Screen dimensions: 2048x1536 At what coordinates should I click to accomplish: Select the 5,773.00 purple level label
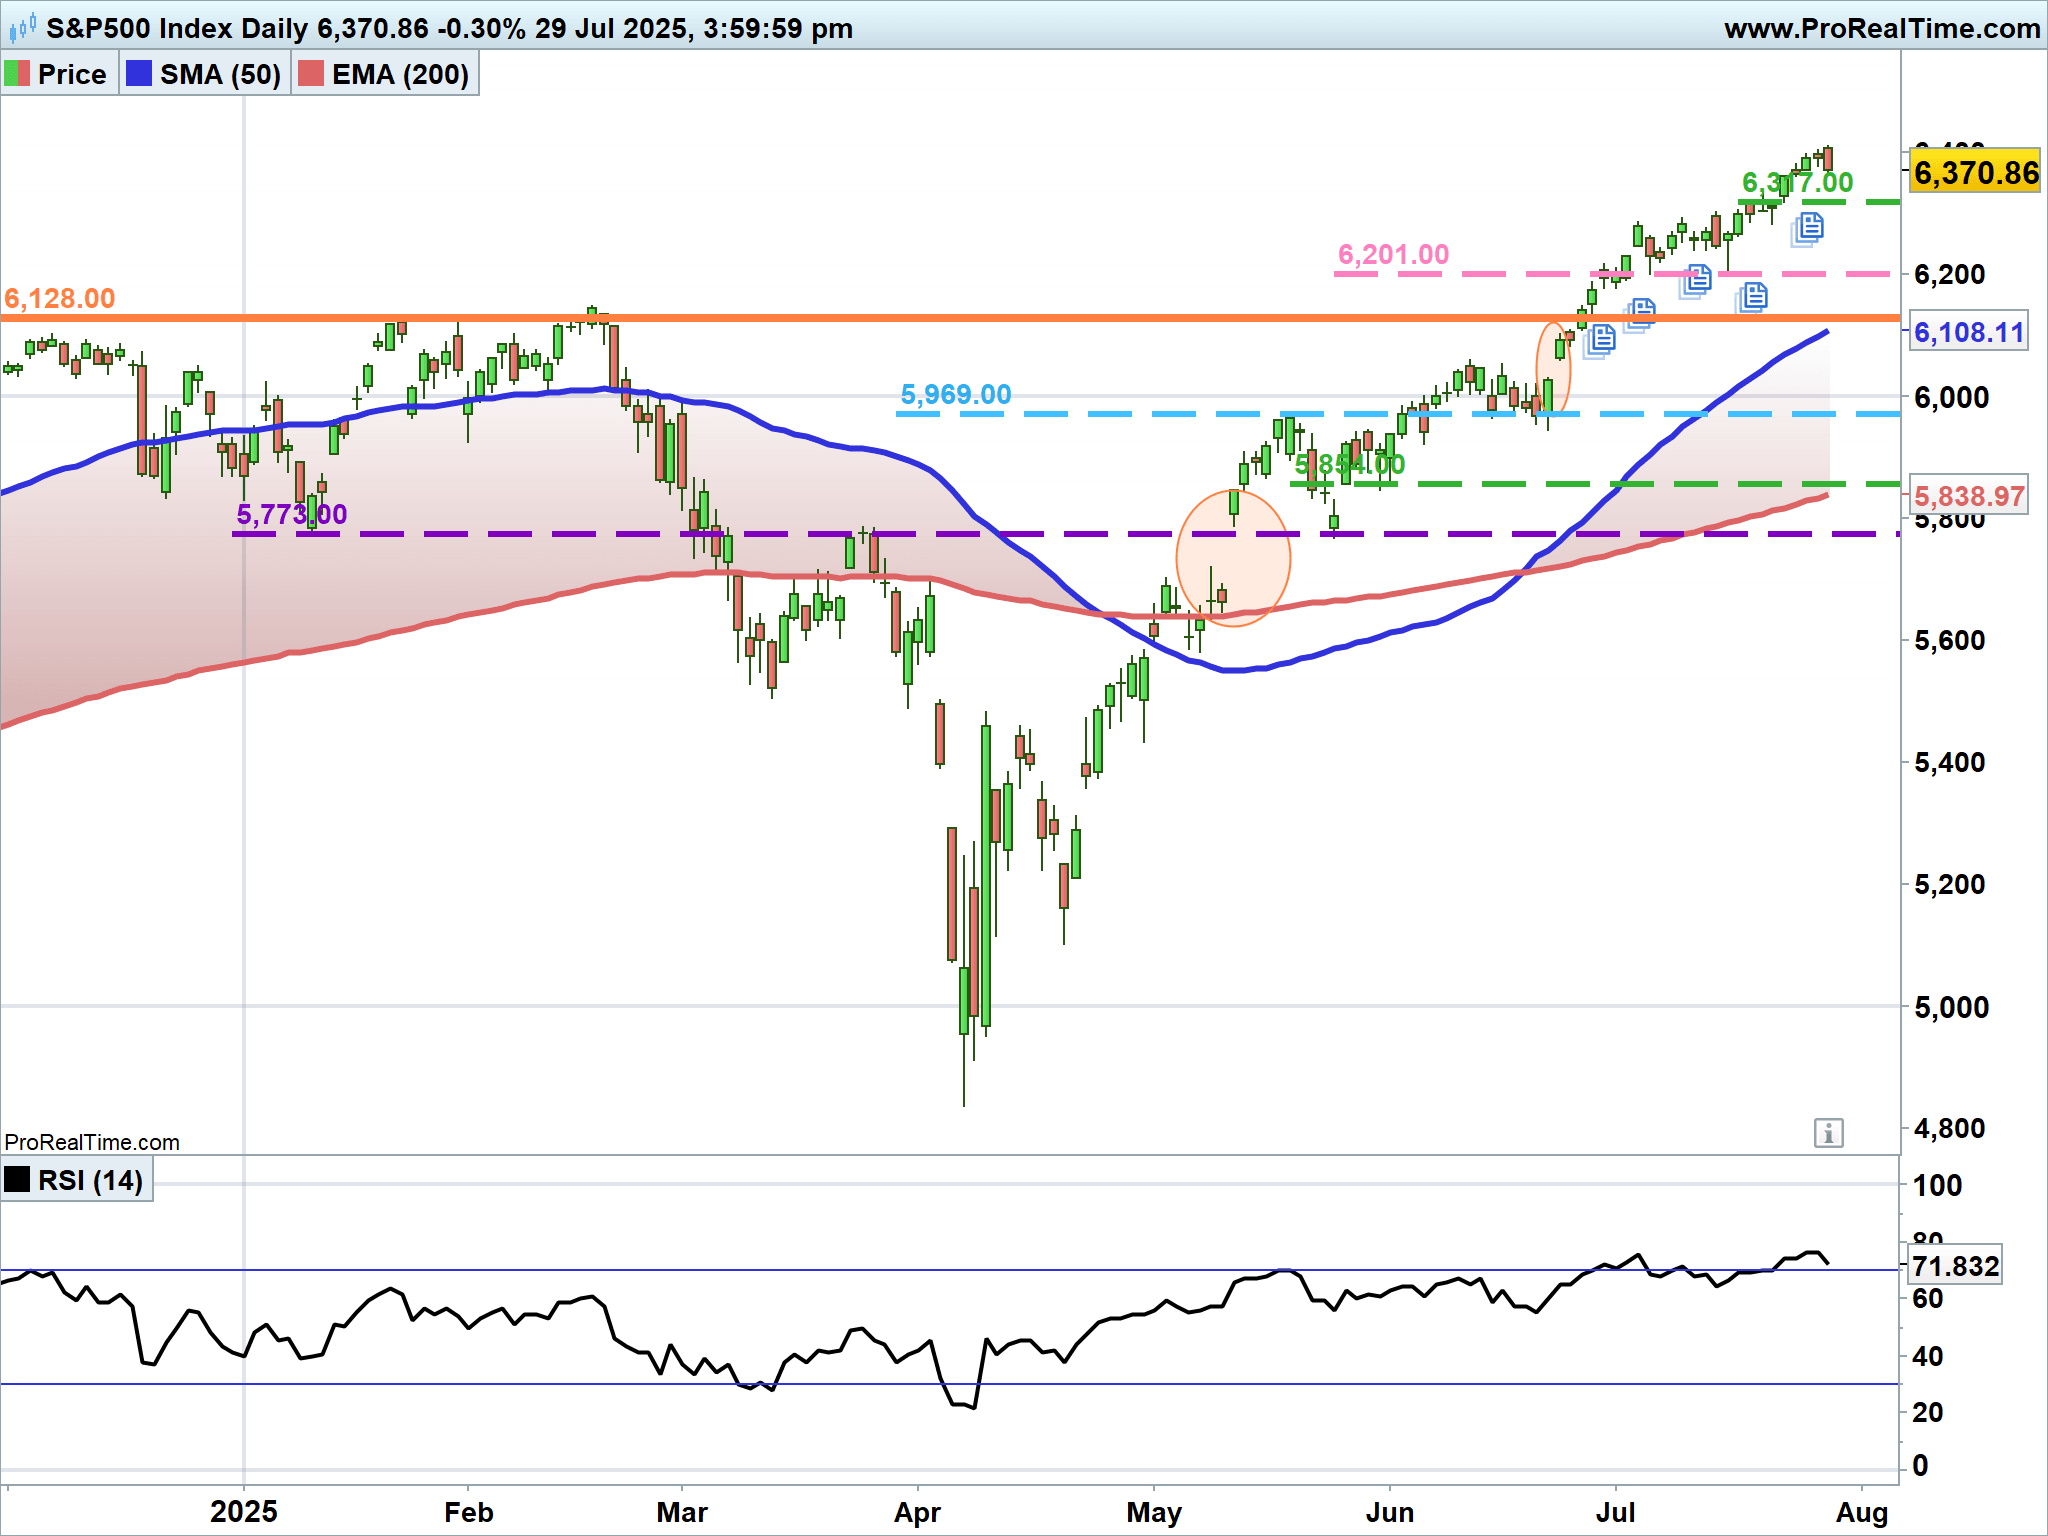coord(292,514)
